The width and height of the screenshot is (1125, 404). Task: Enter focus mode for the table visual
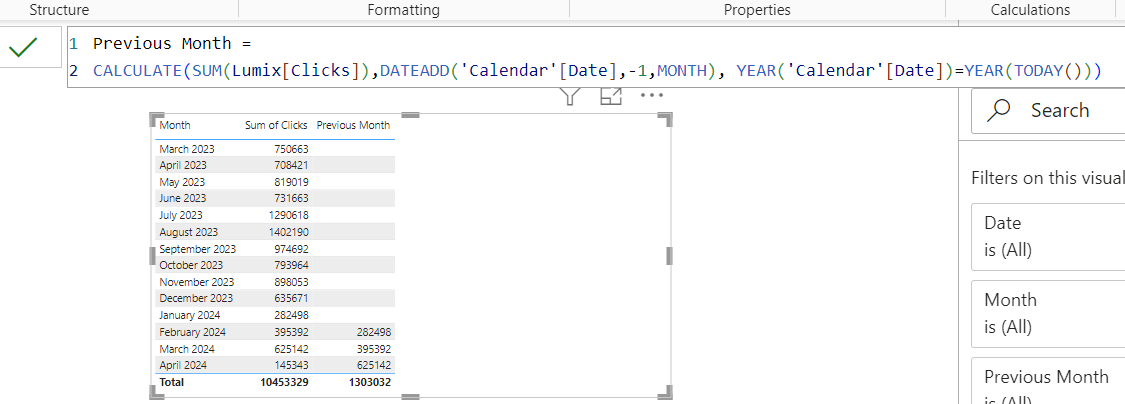(x=611, y=96)
